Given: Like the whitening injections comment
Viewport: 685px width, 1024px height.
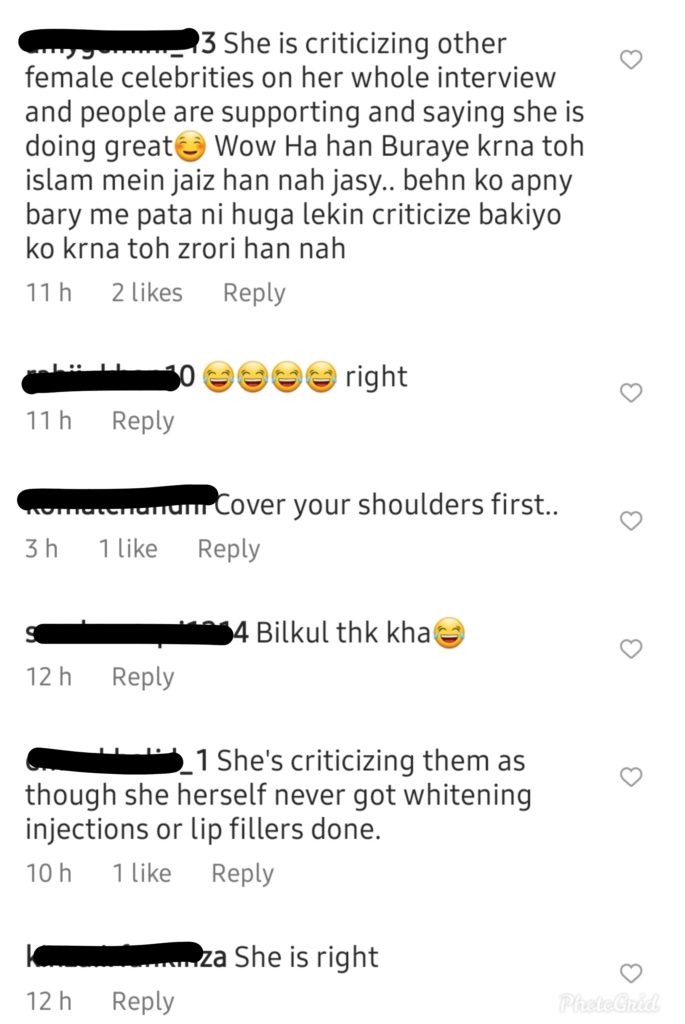Looking at the screenshot, I should [631, 776].
